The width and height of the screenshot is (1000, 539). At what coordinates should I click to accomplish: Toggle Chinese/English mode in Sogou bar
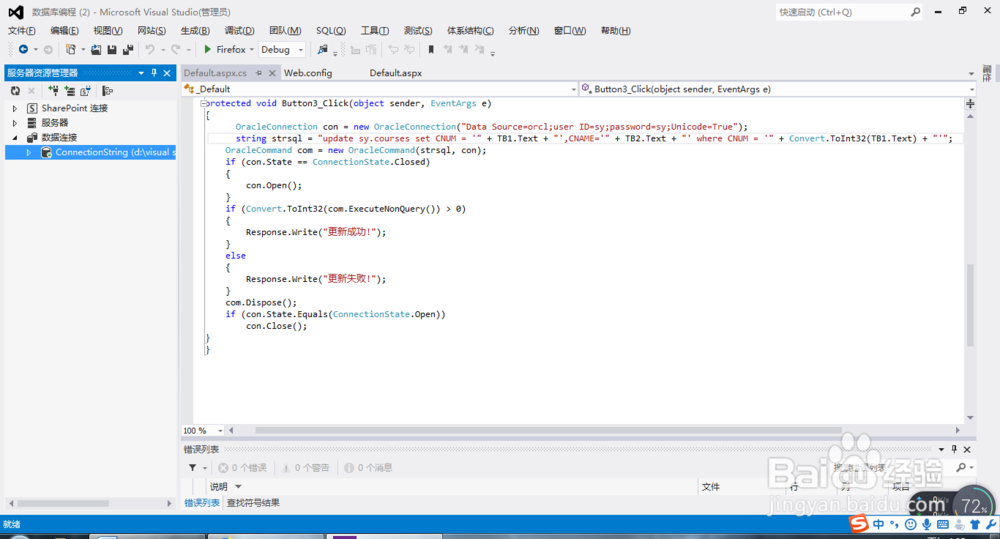coord(879,524)
